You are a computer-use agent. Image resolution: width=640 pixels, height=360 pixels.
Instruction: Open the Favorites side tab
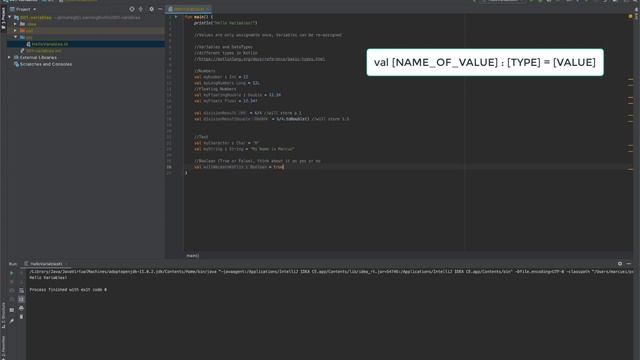coord(3,347)
